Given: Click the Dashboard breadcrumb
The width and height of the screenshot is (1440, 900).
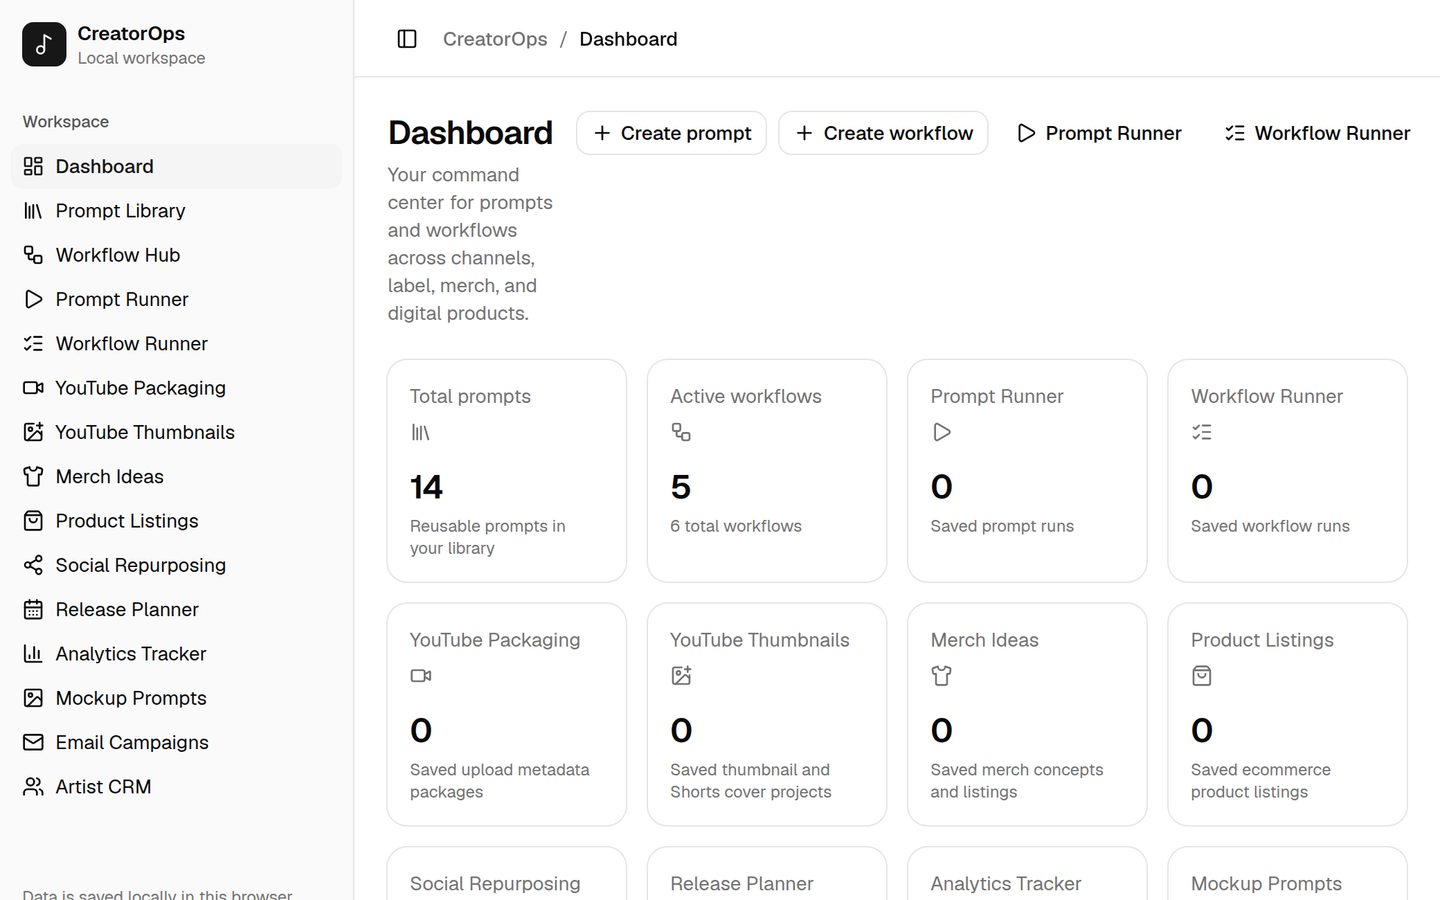Looking at the screenshot, I should click(x=628, y=39).
